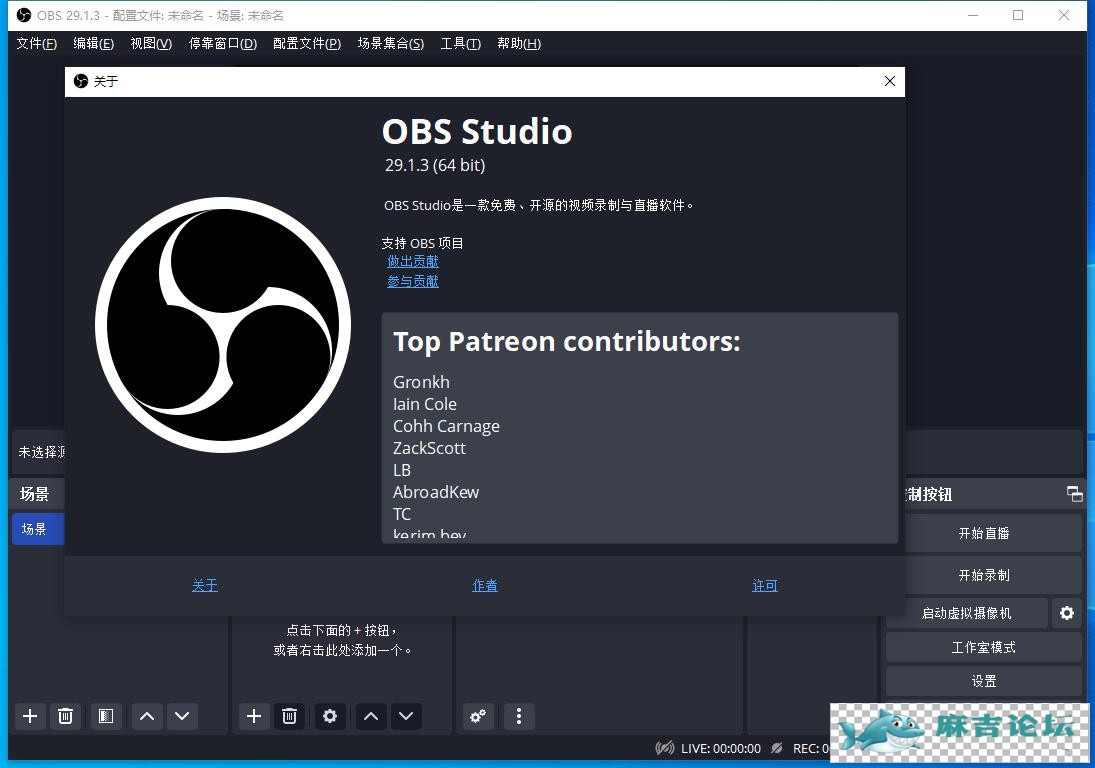
Task: Undock the Controls panel icon
Action: click(1075, 494)
